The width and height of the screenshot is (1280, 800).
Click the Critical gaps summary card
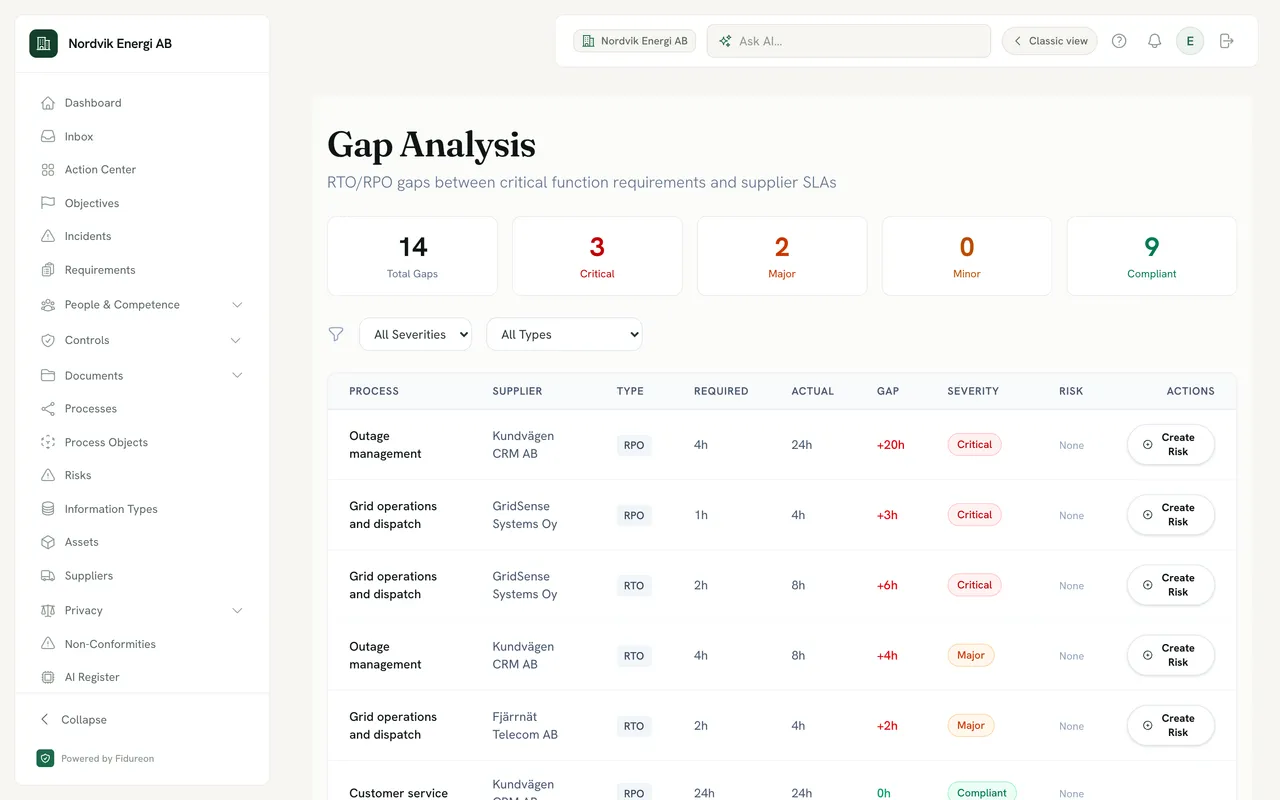(x=597, y=256)
